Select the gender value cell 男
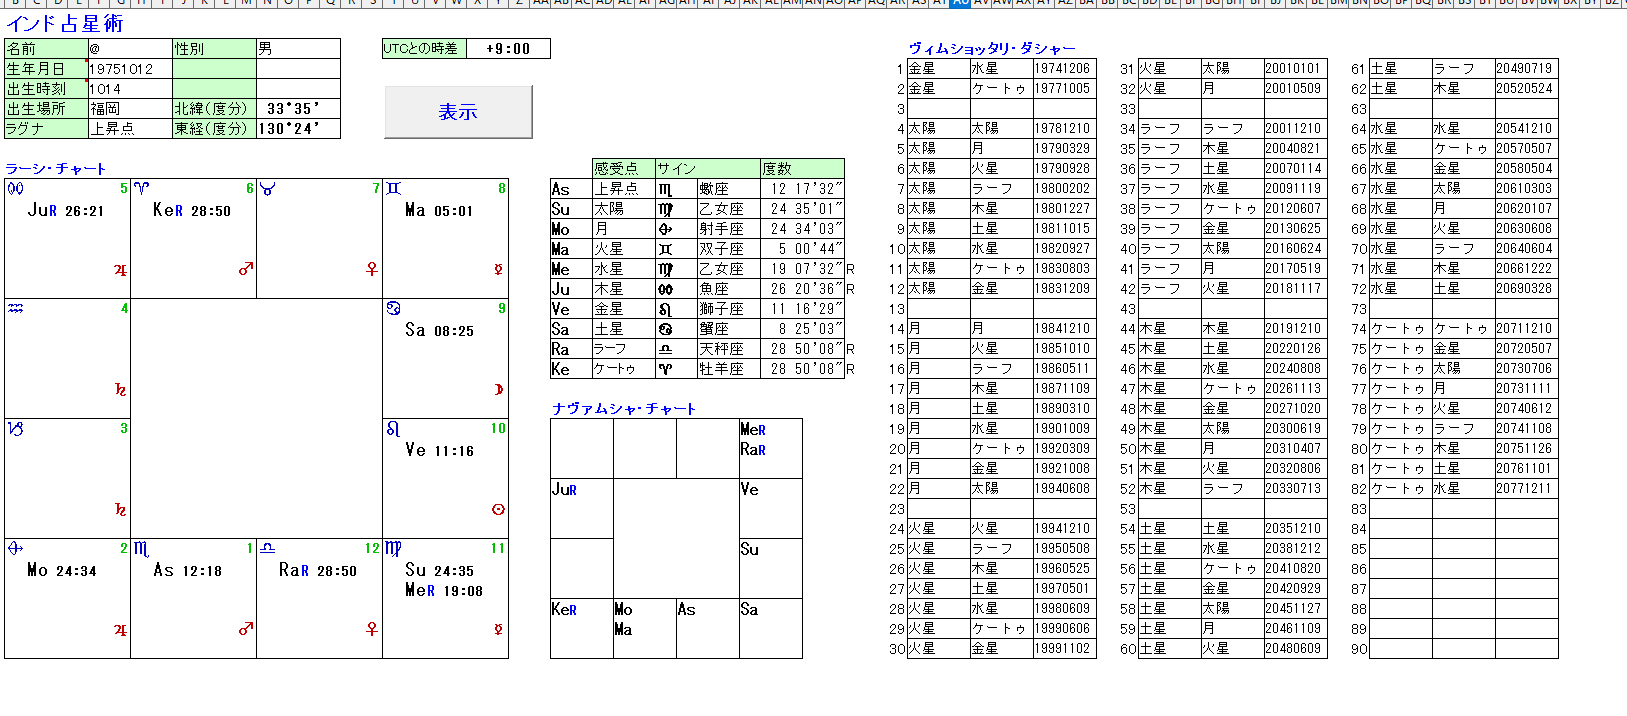1627x716 pixels. click(298, 48)
